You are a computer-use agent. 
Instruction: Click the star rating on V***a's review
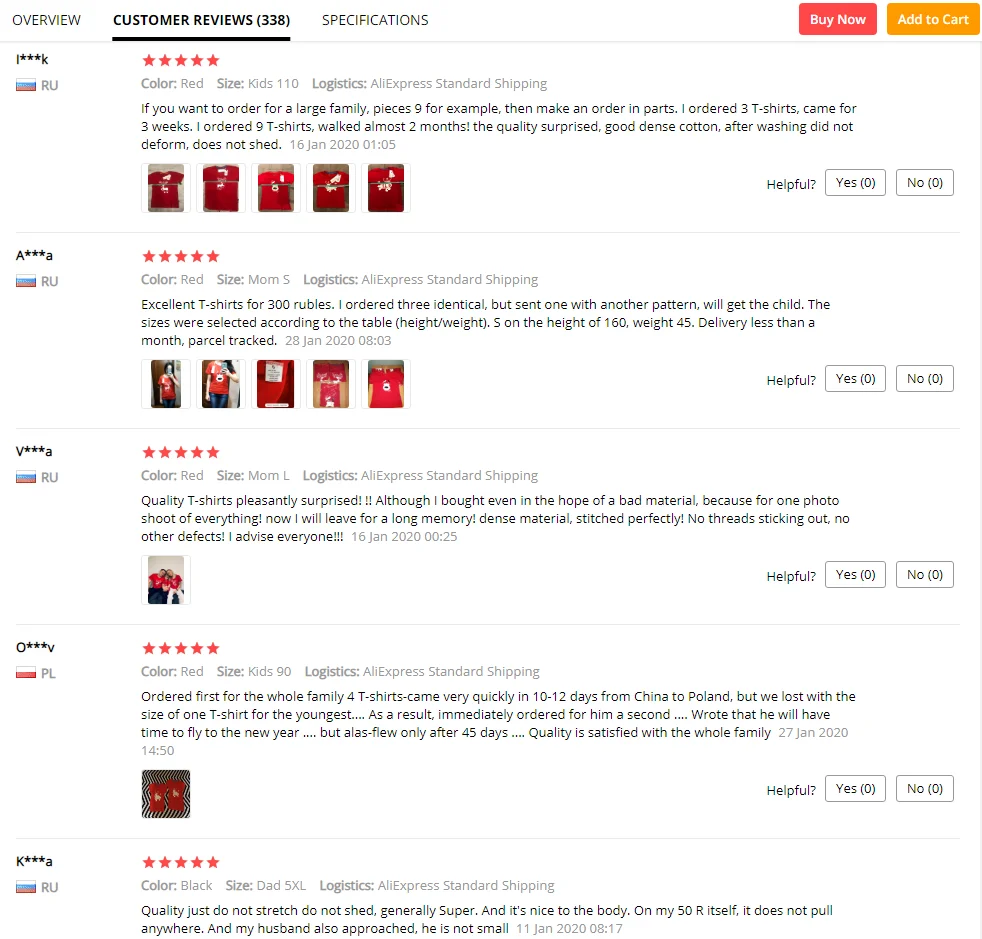click(181, 452)
